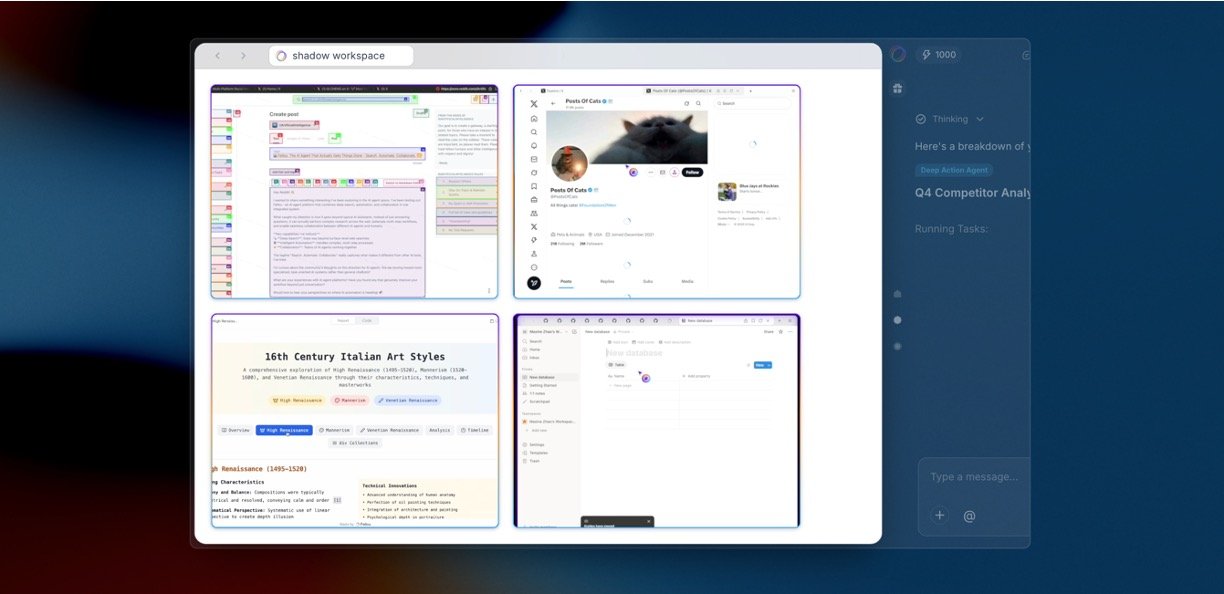Click the High Renaissance tab button

click(284, 430)
